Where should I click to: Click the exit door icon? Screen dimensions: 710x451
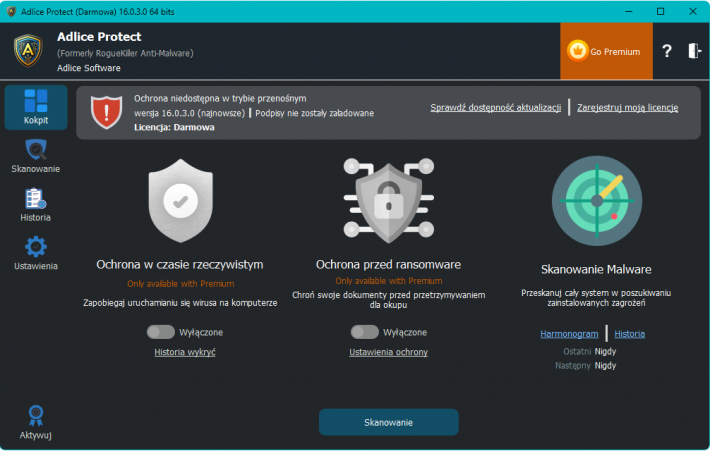tap(694, 51)
